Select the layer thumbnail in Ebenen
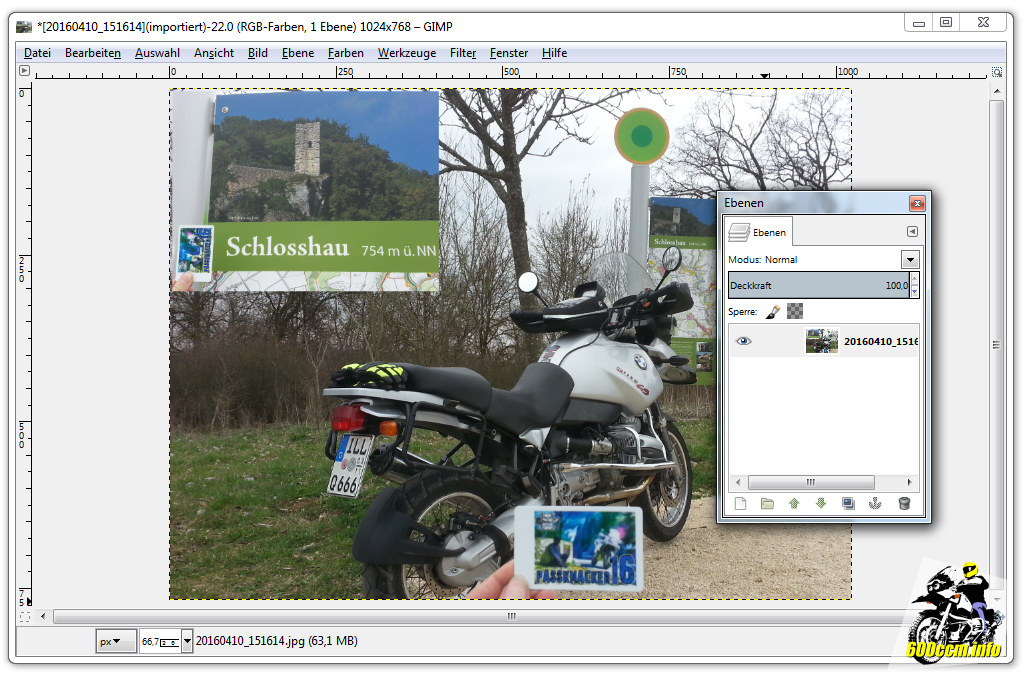The width and height of the screenshot is (1024, 683). point(822,341)
